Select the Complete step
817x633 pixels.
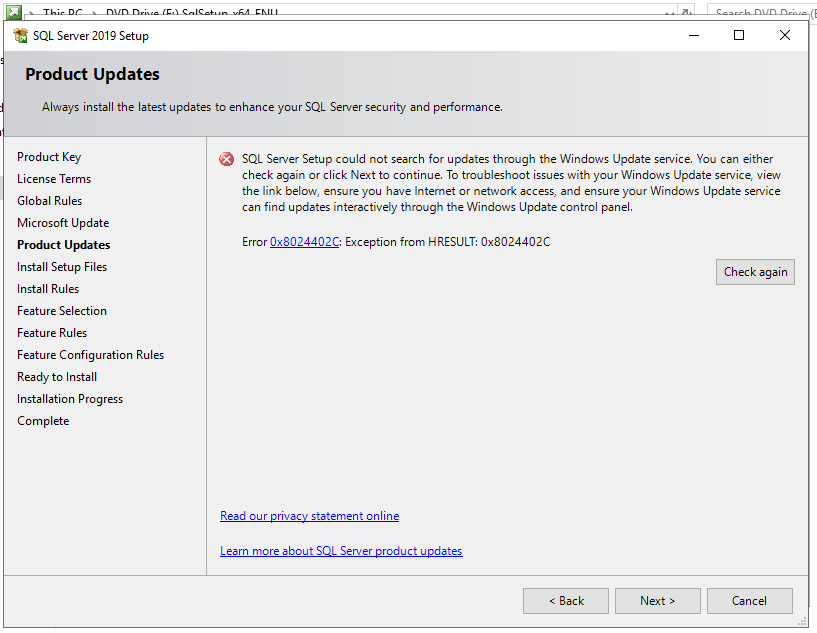43,421
